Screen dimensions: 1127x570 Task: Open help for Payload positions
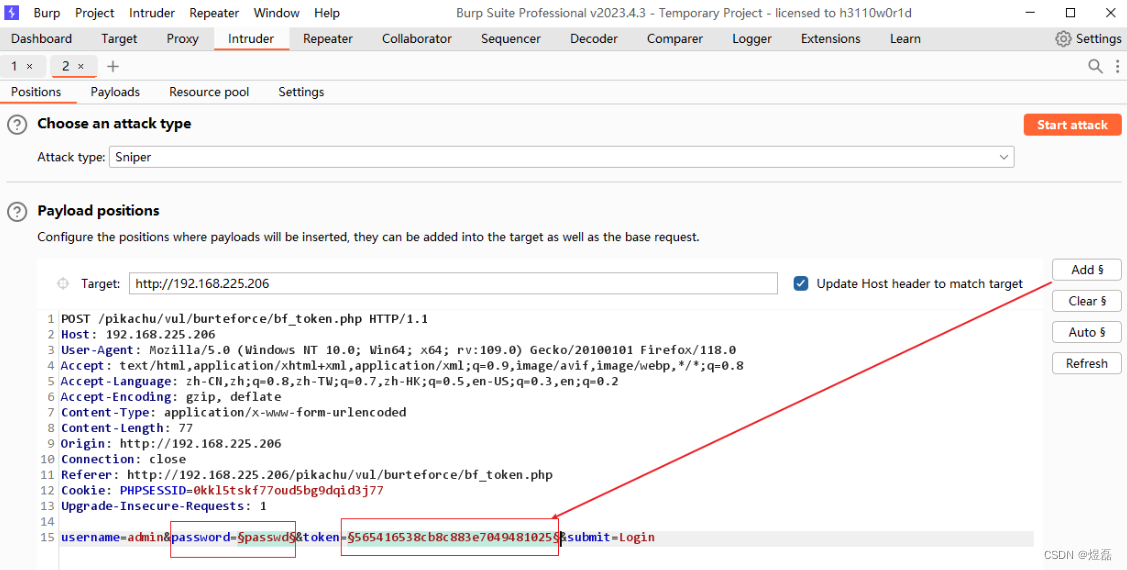(17, 212)
